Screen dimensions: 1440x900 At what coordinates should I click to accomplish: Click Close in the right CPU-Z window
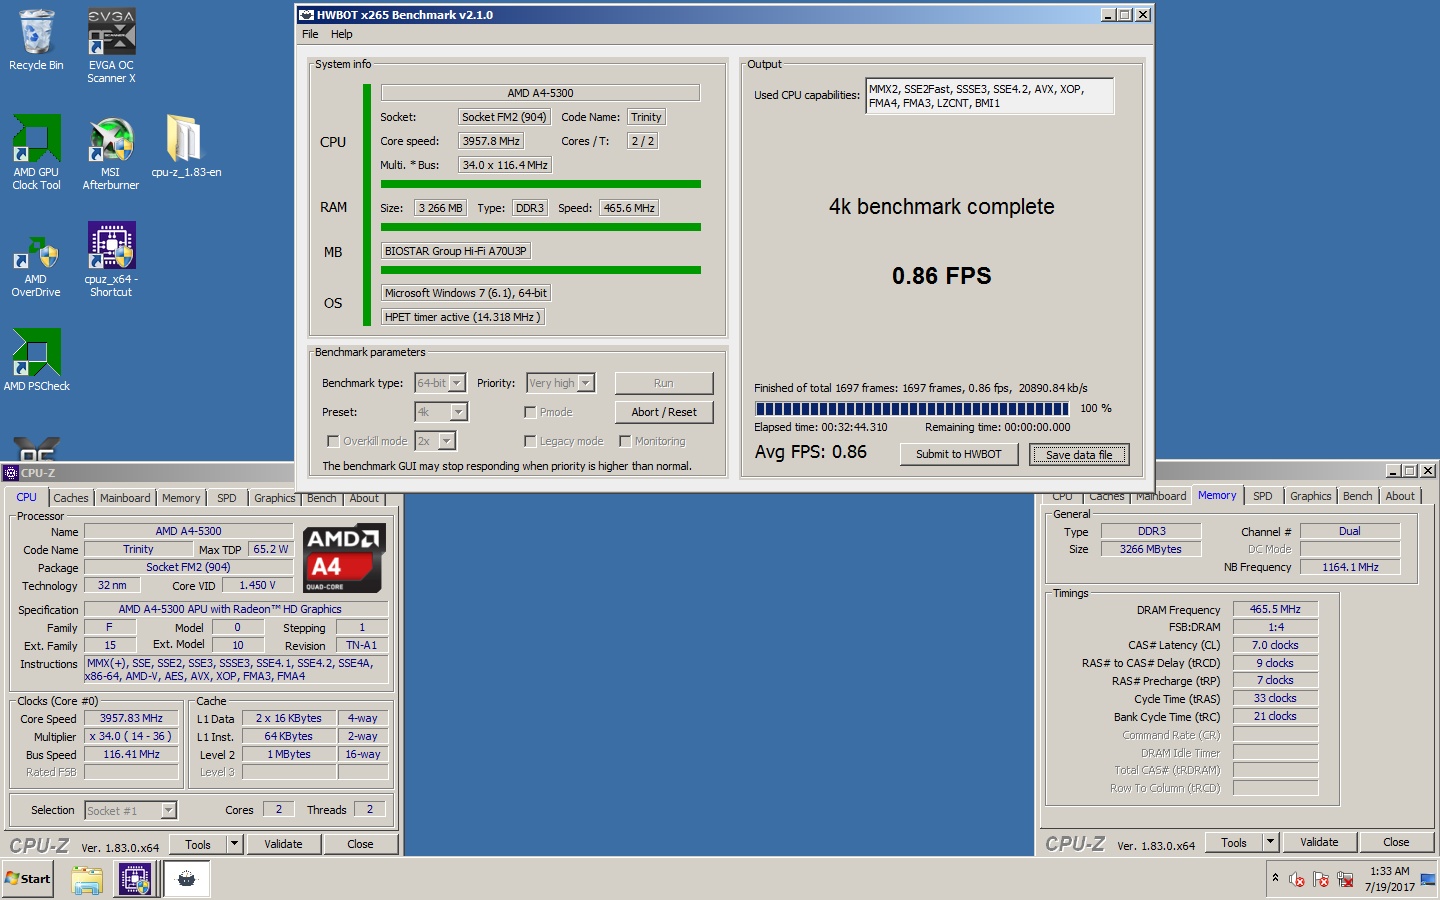[x=1396, y=842]
